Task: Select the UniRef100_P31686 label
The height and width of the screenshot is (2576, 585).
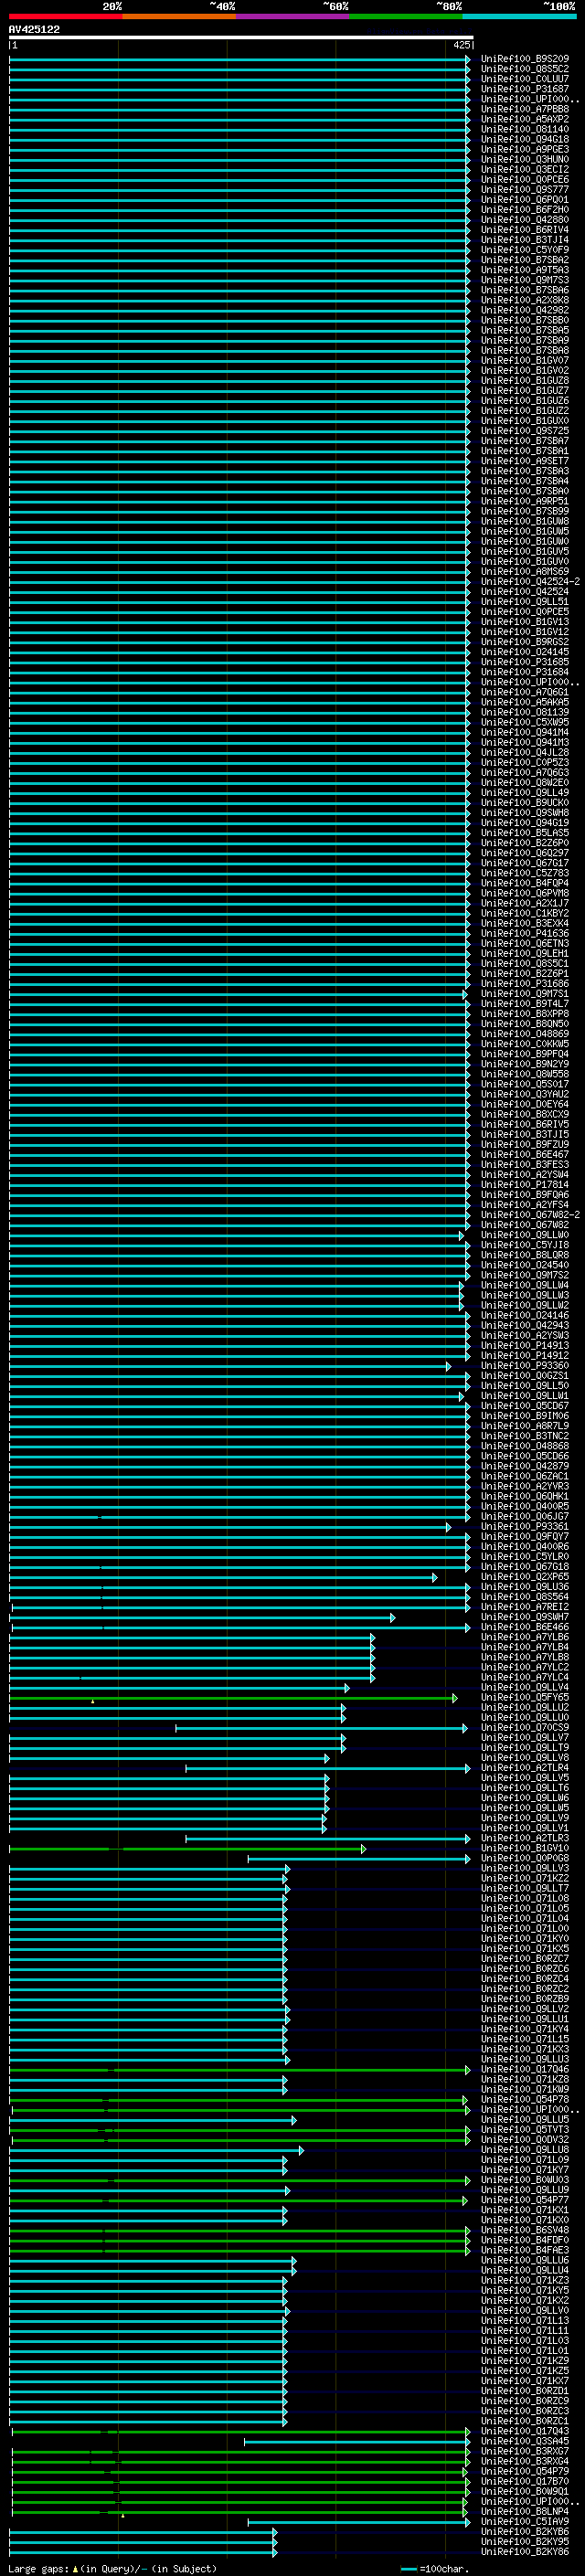Action: (x=525, y=984)
